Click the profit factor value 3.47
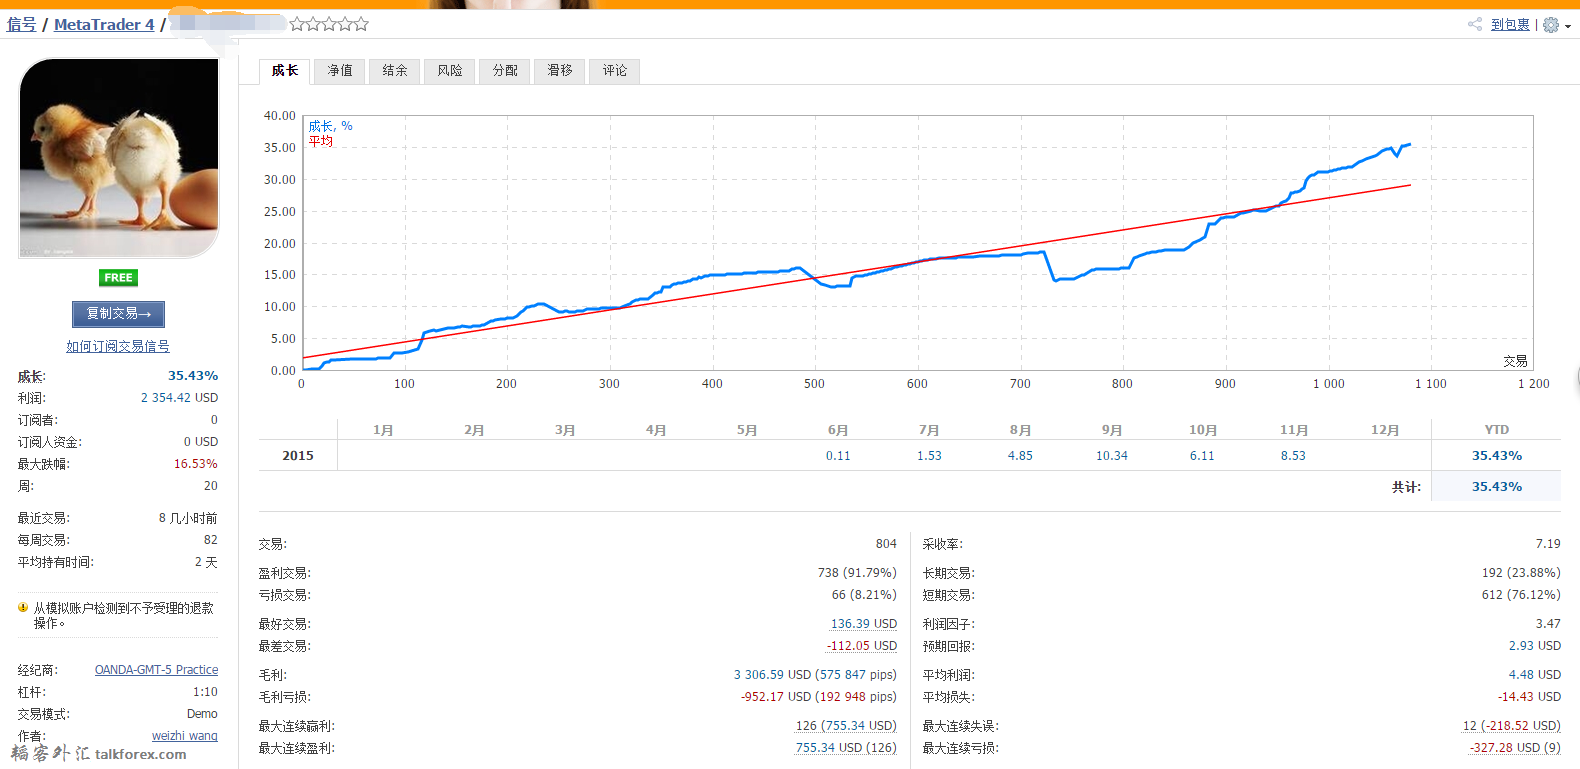Screen dimensions: 1580x769 pos(1548,624)
